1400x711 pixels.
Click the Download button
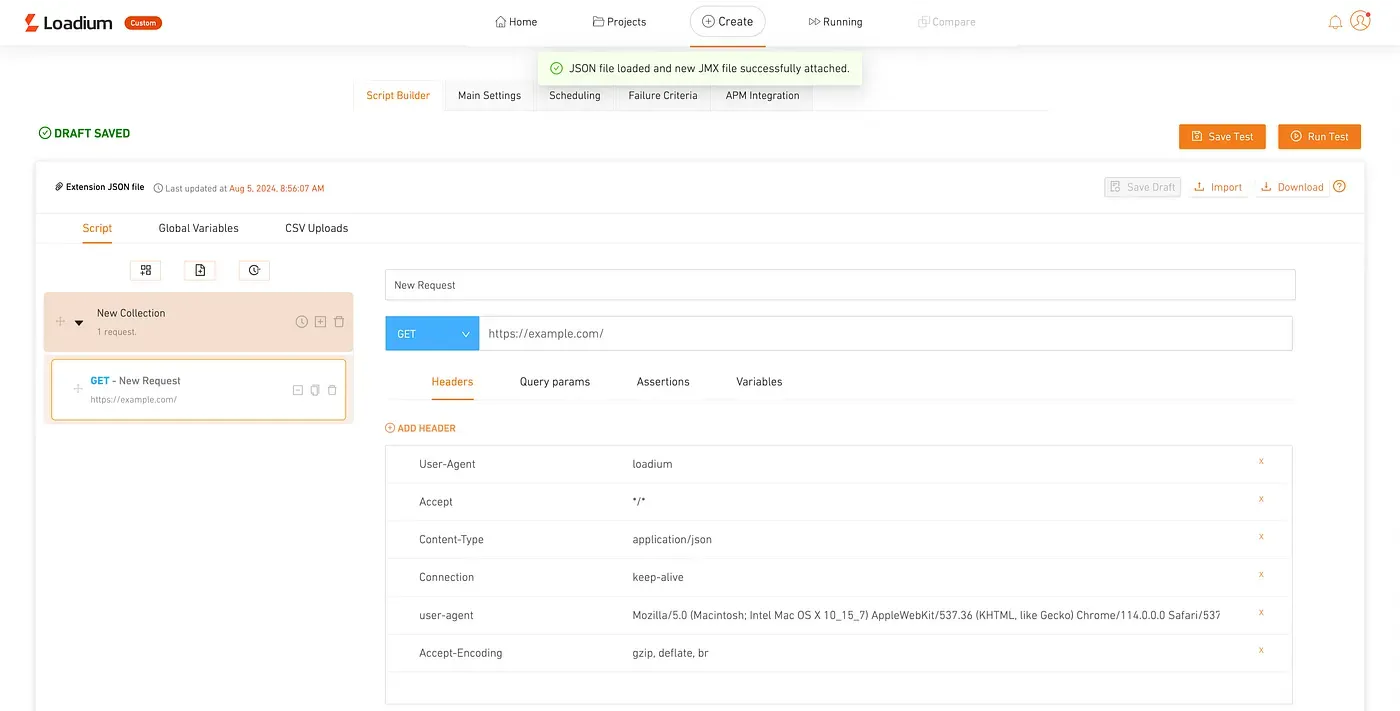tap(1292, 187)
